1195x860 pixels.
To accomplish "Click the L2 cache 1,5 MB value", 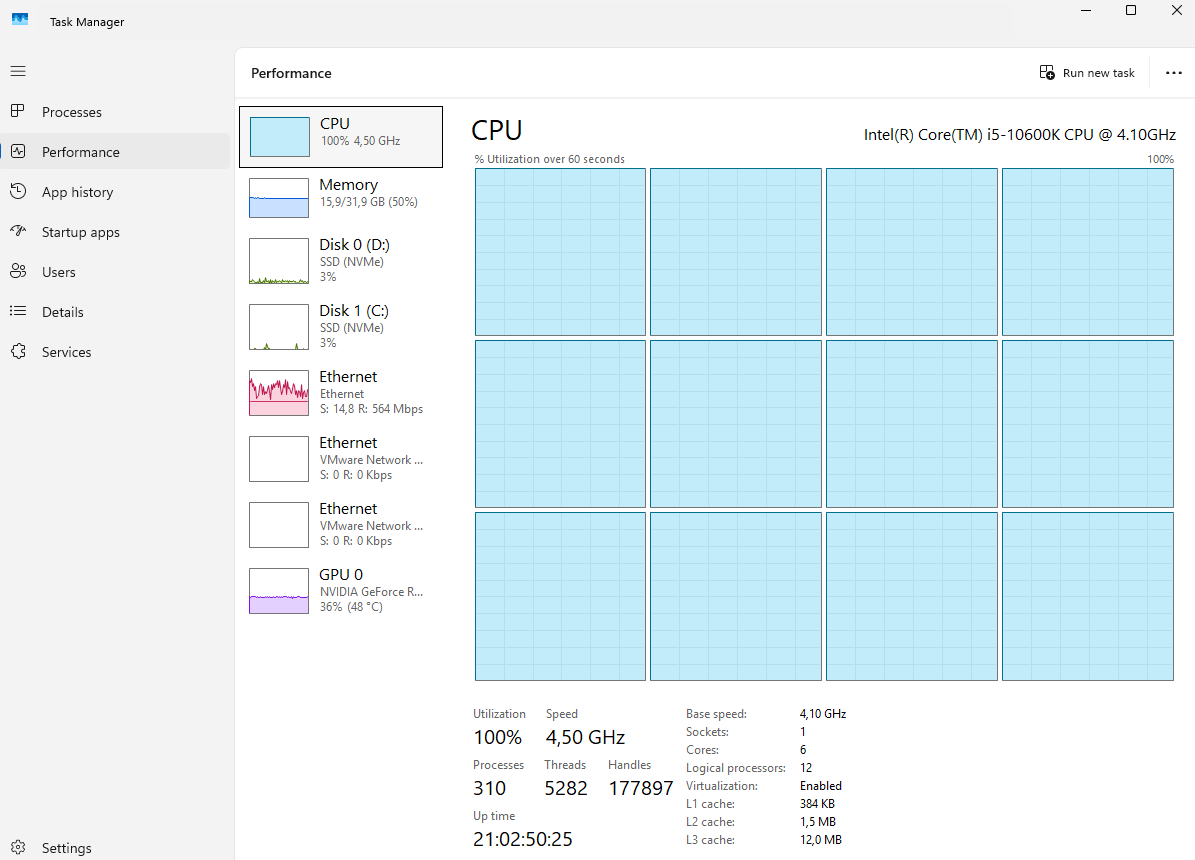I will point(818,822).
